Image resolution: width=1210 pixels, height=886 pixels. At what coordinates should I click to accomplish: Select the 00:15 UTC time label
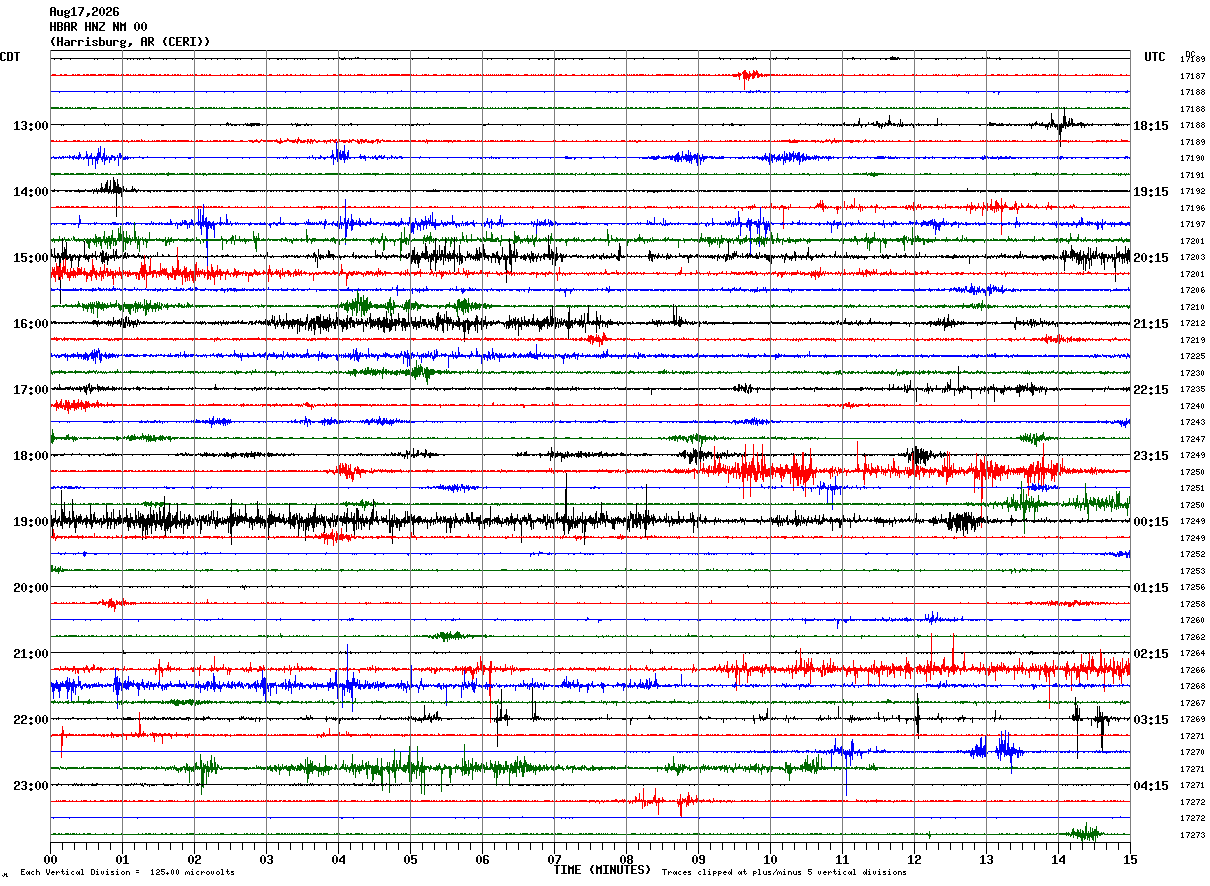(1151, 522)
